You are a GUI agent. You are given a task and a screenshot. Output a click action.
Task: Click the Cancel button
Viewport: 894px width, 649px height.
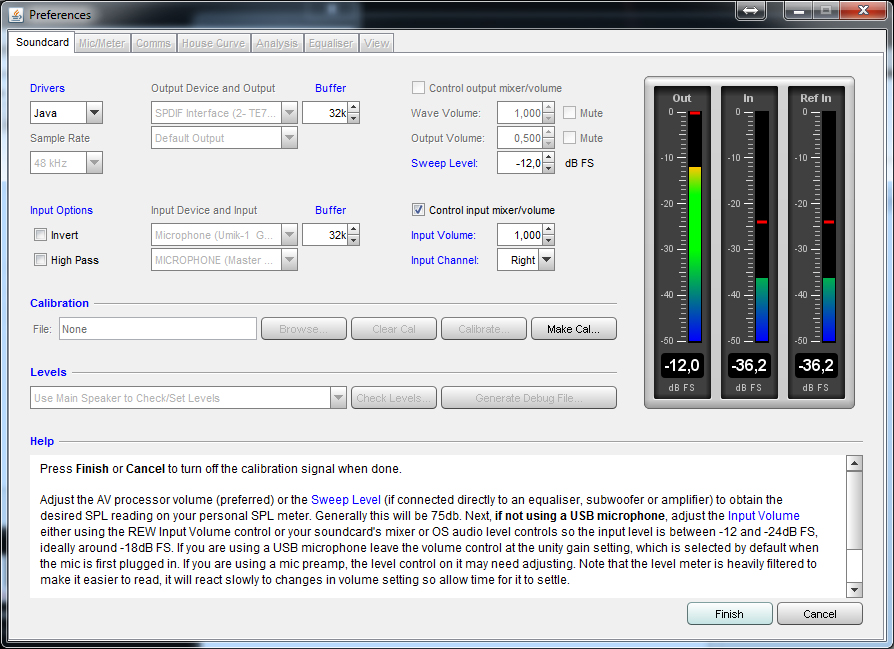tap(819, 614)
